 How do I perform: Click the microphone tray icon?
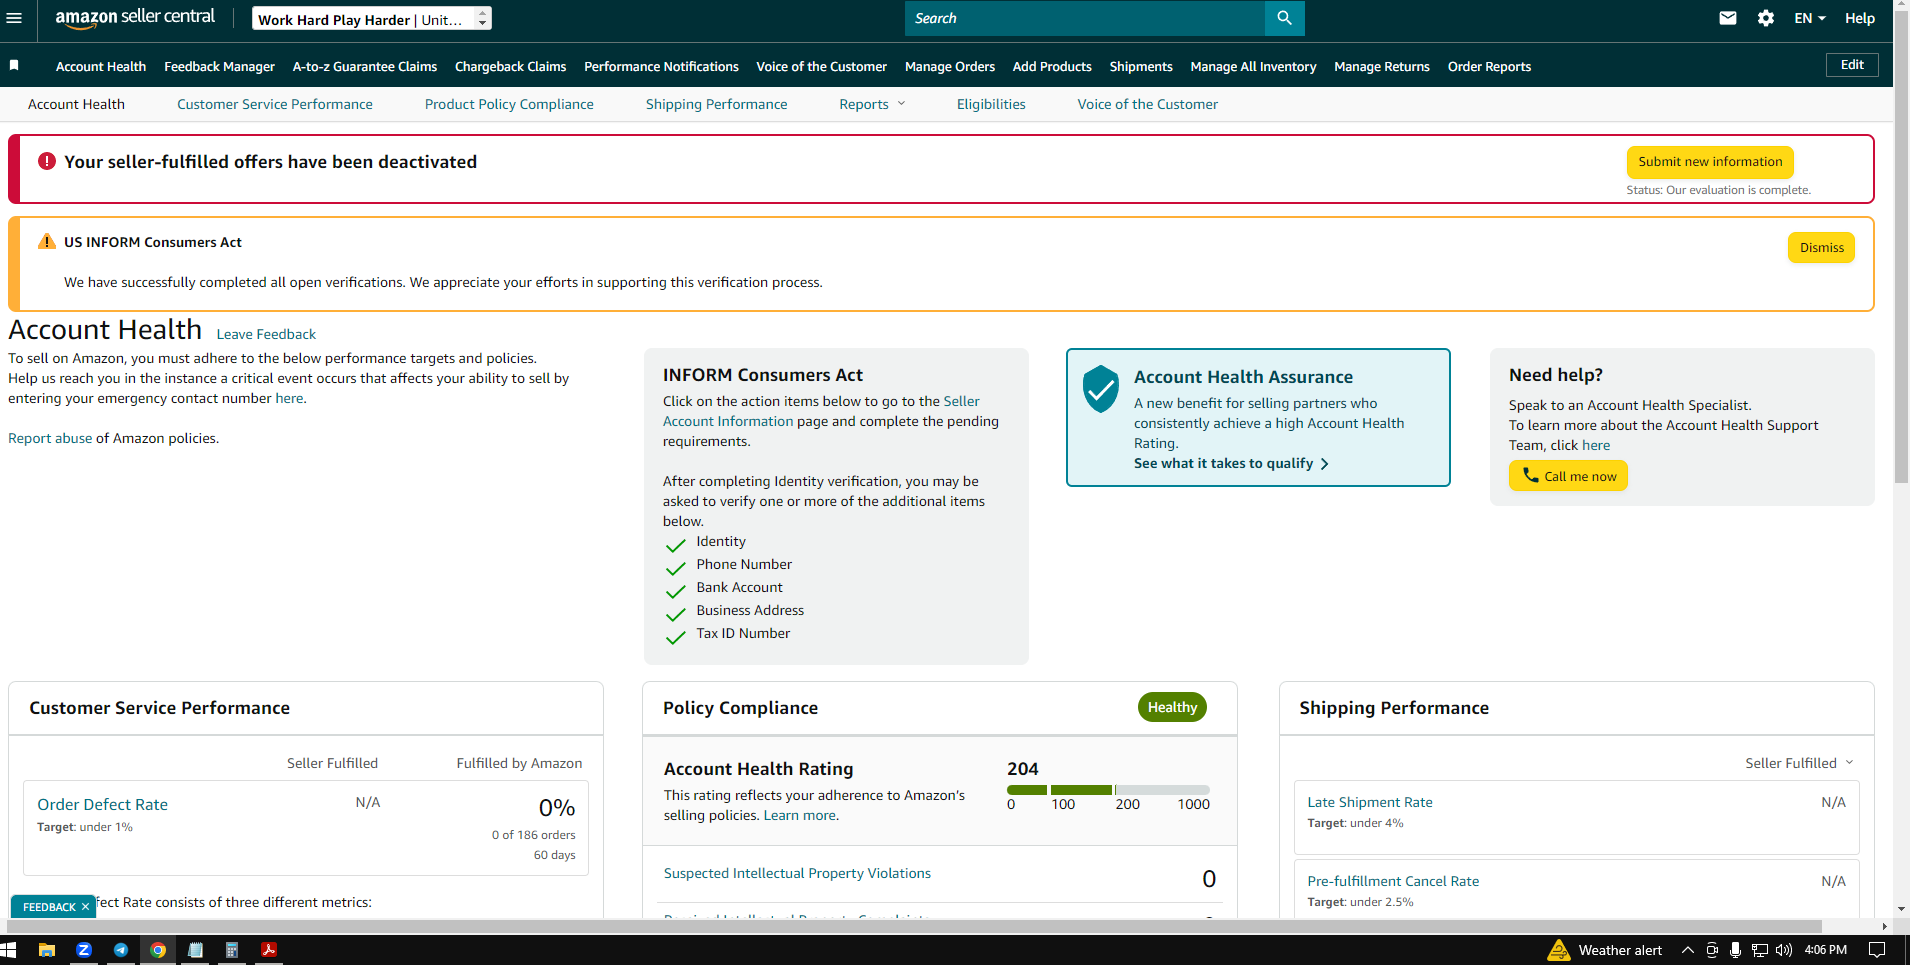(x=1736, y=950)
